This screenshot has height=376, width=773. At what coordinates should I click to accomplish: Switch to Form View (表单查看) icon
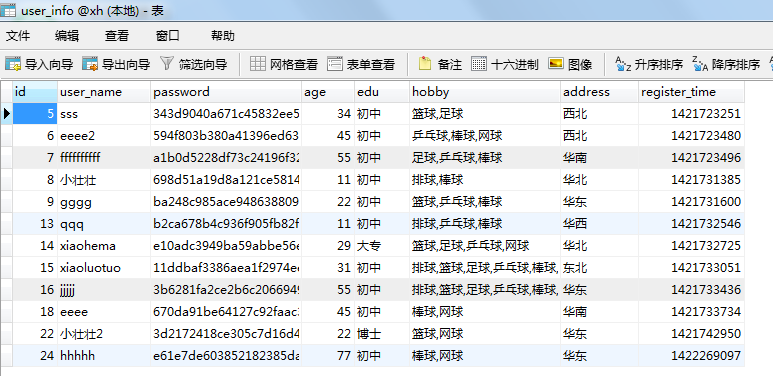(x=335, y=64)
